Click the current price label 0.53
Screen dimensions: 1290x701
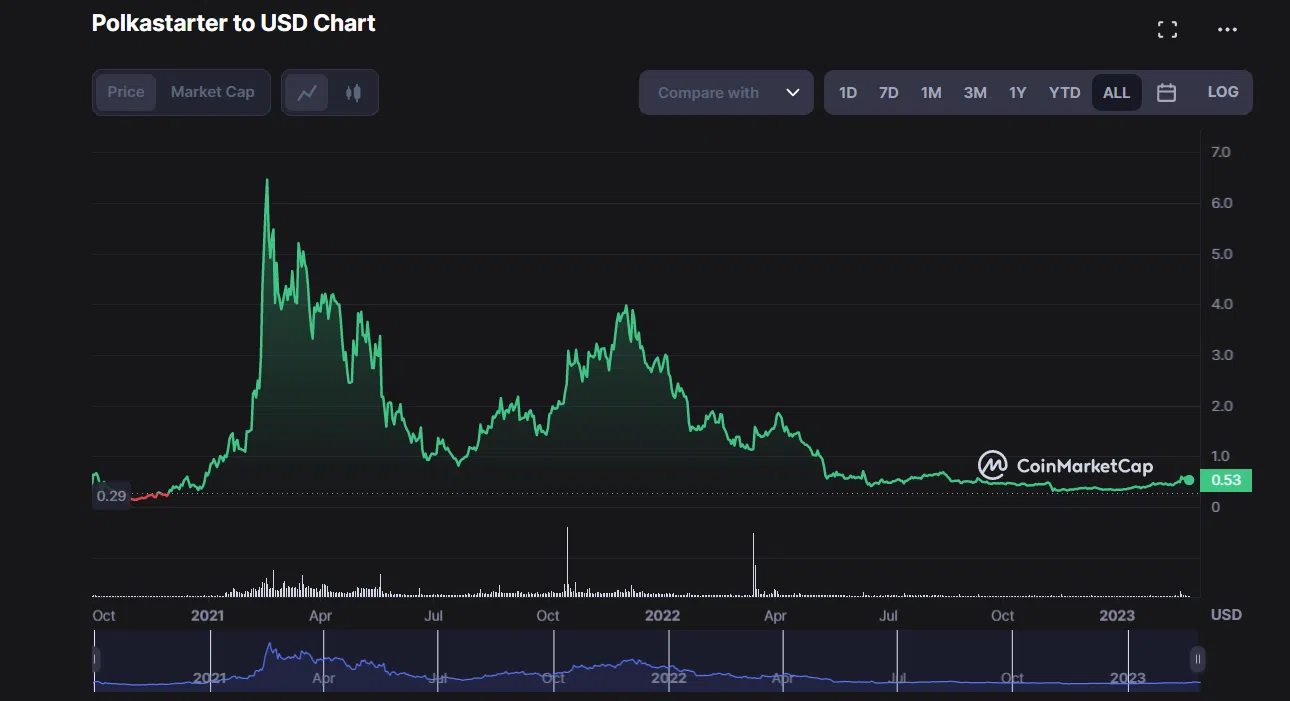[1226, 481]
